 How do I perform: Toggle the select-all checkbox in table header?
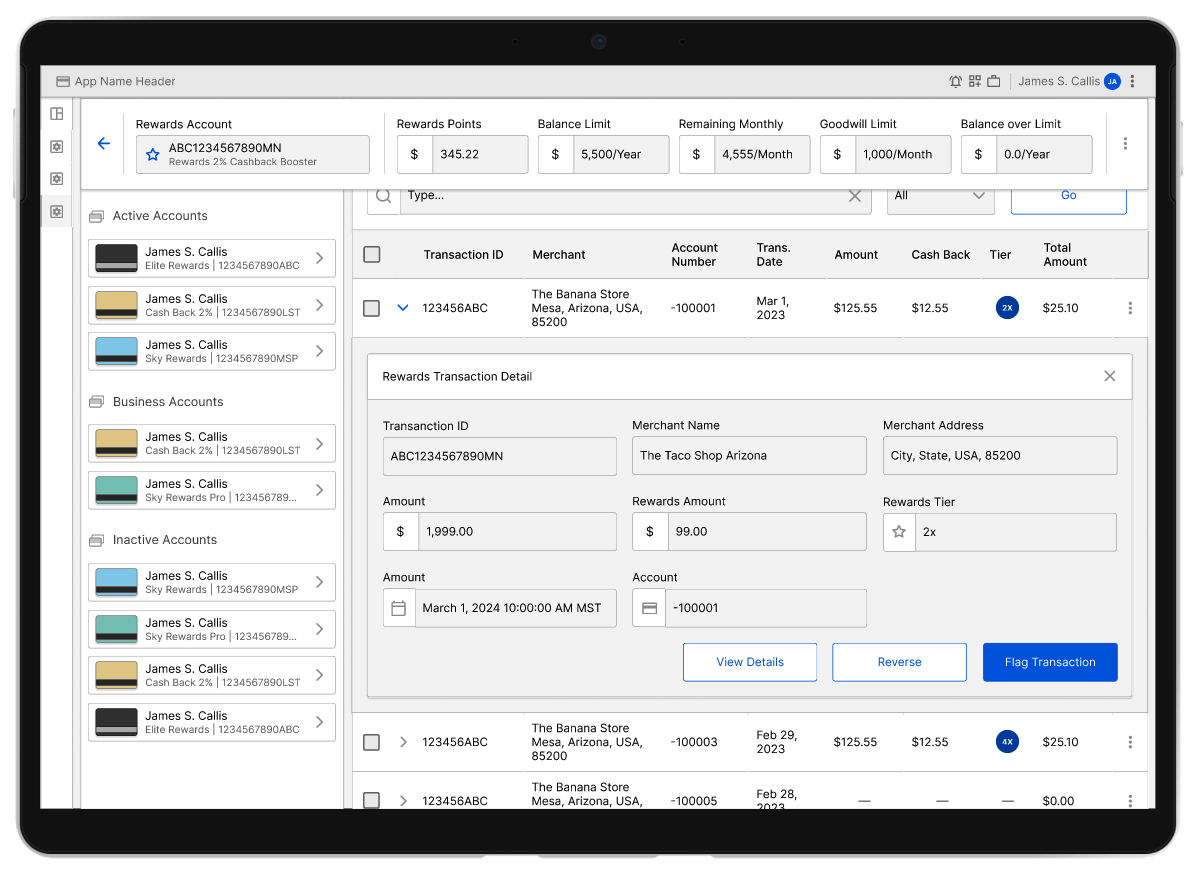pos(372,255)
